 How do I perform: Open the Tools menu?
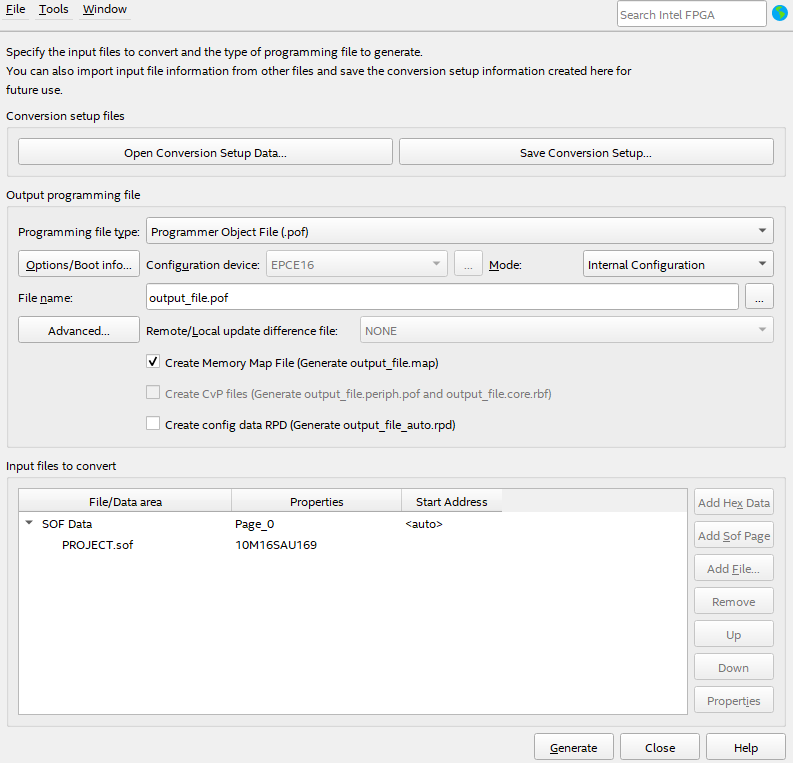coord(54,9)
